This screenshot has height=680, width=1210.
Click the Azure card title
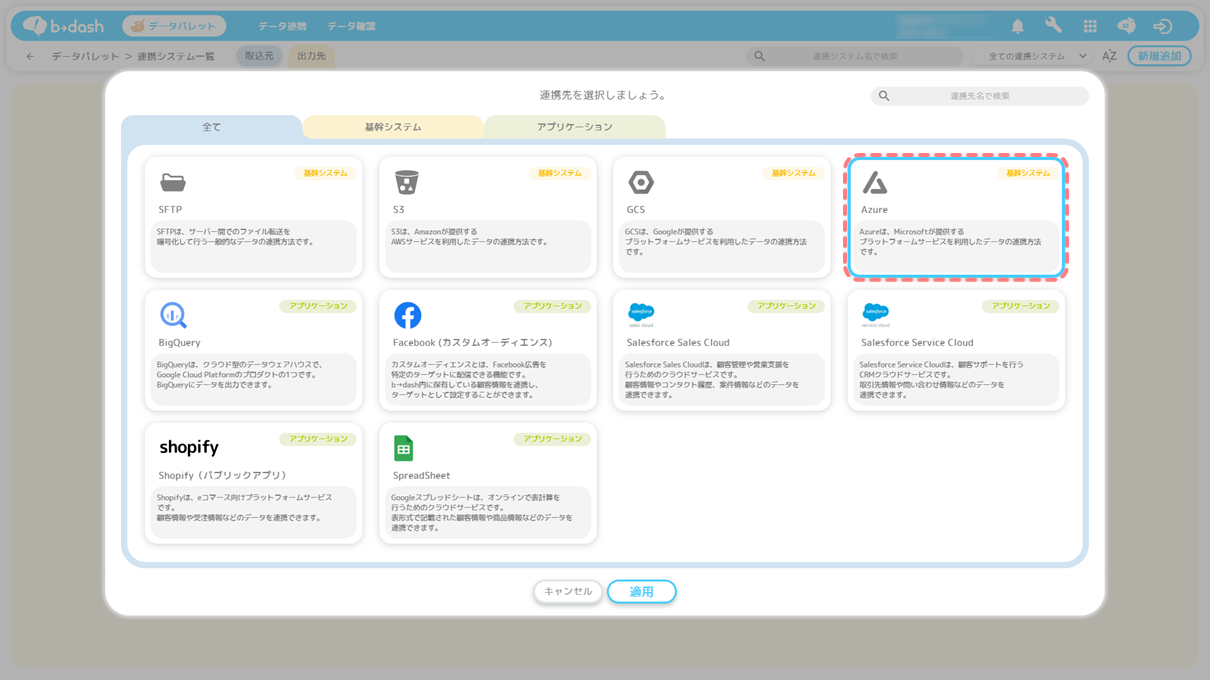tap(874, 210)
